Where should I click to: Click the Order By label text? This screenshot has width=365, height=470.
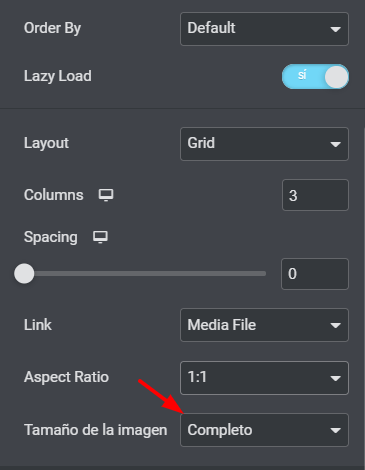(x=52, y=28)
